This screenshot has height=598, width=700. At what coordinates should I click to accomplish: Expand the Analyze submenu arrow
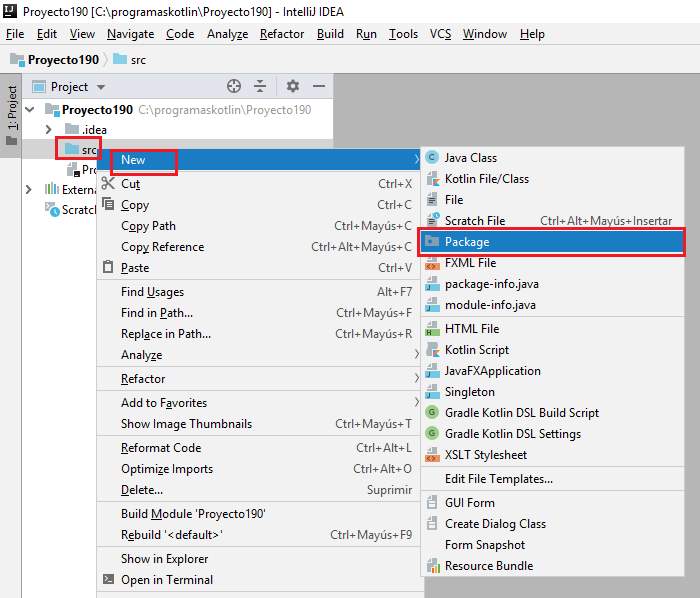pyautogui.click(x=416, y=354)
